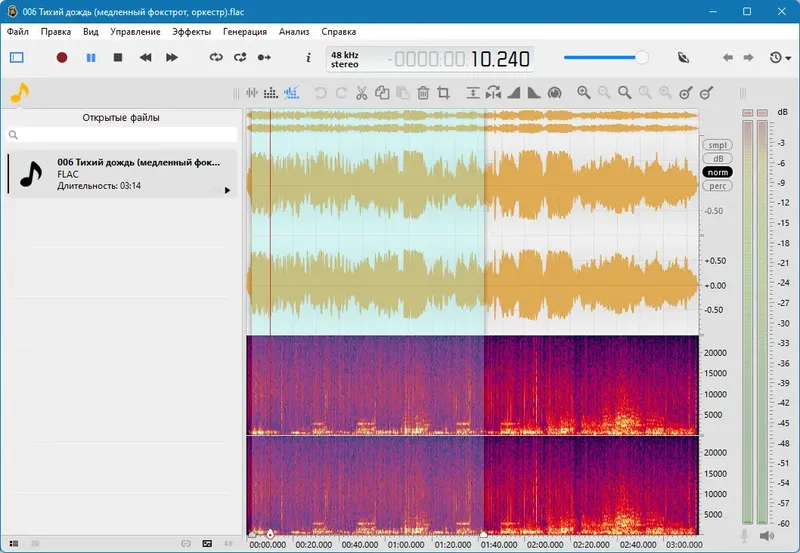This screenshot has width=800, height=553.
Task: Expand options arrow on the FLAC file item
Action: 227,190
